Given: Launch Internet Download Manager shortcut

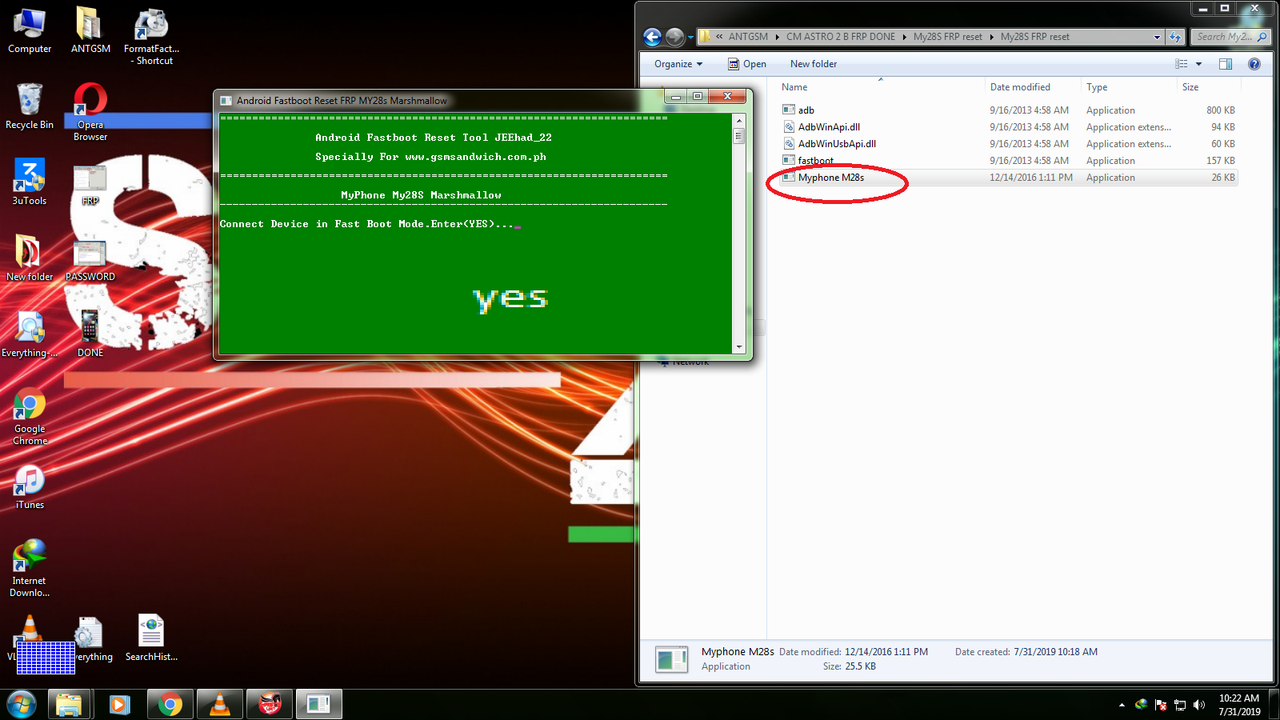Looking at the screenshot, I should point(30,568).
